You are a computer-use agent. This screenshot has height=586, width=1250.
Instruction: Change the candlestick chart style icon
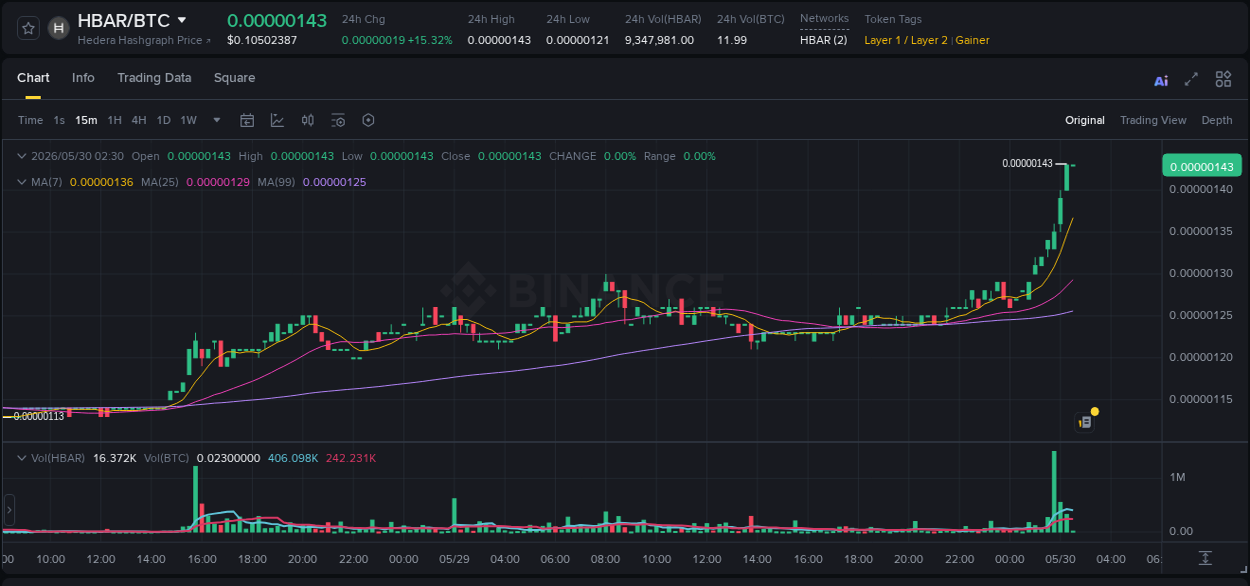point(308,120)
